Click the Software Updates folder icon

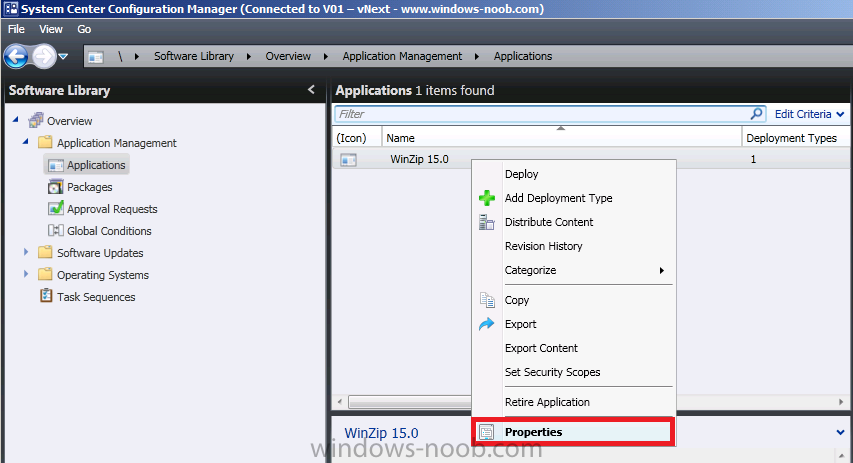(x=45, y=252)
